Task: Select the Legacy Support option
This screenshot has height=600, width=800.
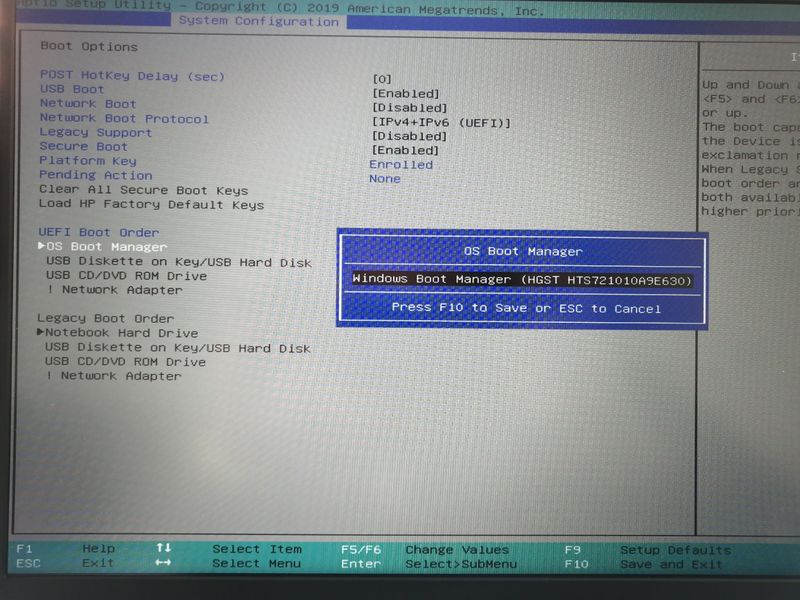Action: pos(95,132)
